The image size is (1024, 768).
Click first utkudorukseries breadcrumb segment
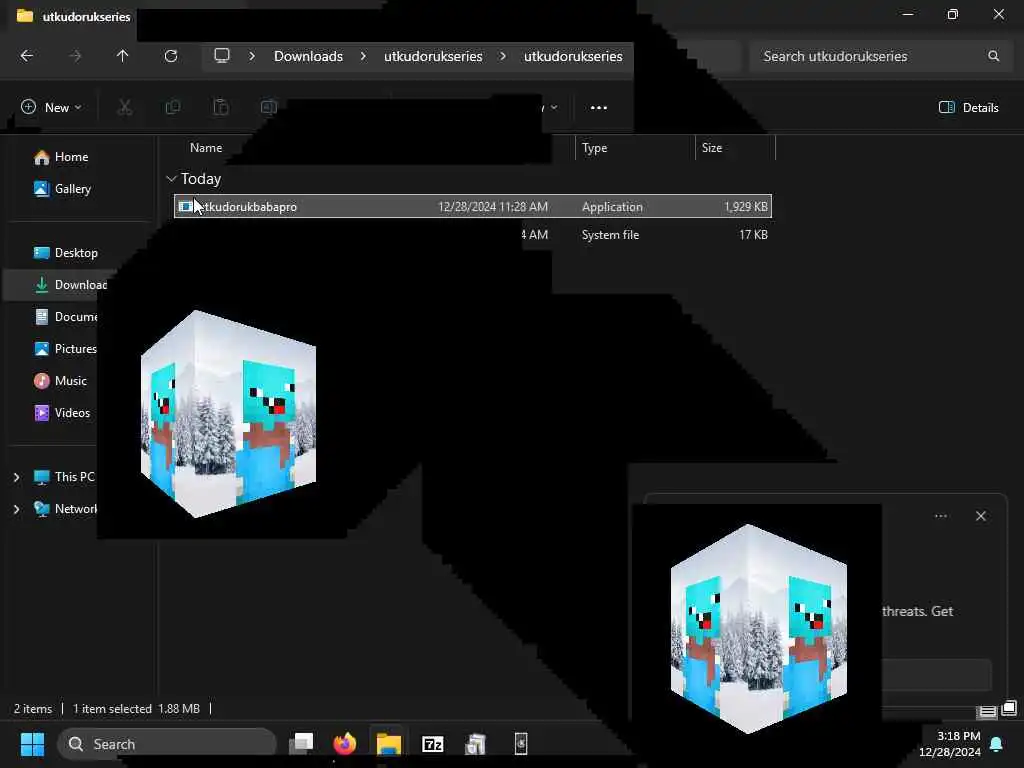pyautogui.click(x=433, y=56)
